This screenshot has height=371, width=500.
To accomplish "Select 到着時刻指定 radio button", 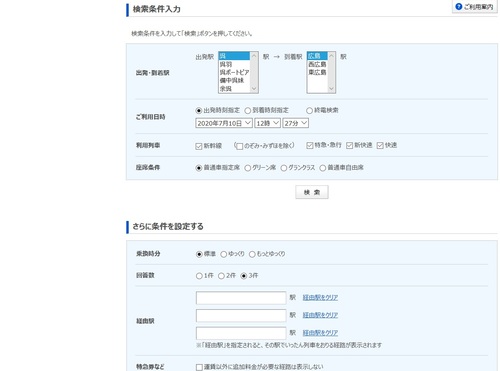I will [x=248, y=110].
